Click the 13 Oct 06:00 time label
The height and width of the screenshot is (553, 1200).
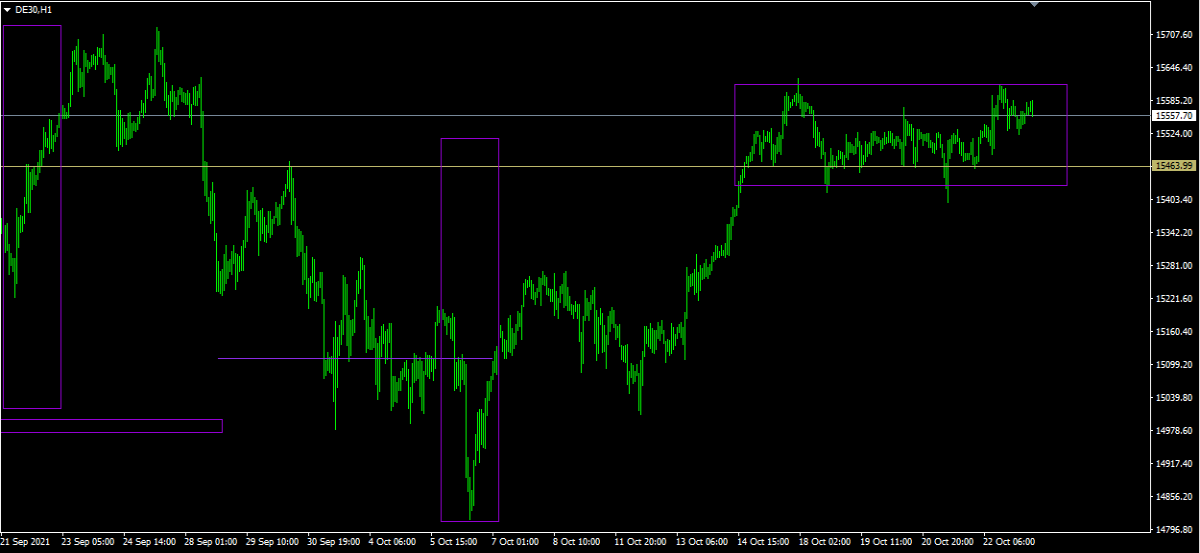pyautogui.click(x=703, y=542)
